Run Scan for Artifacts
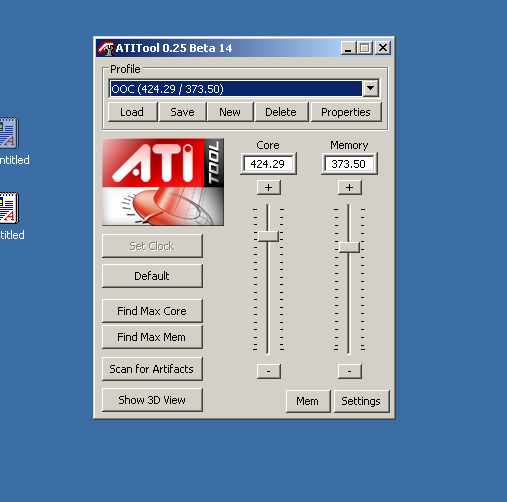Image resolution: width=507 pixels, height=502 pixels. tap(152, 369)
